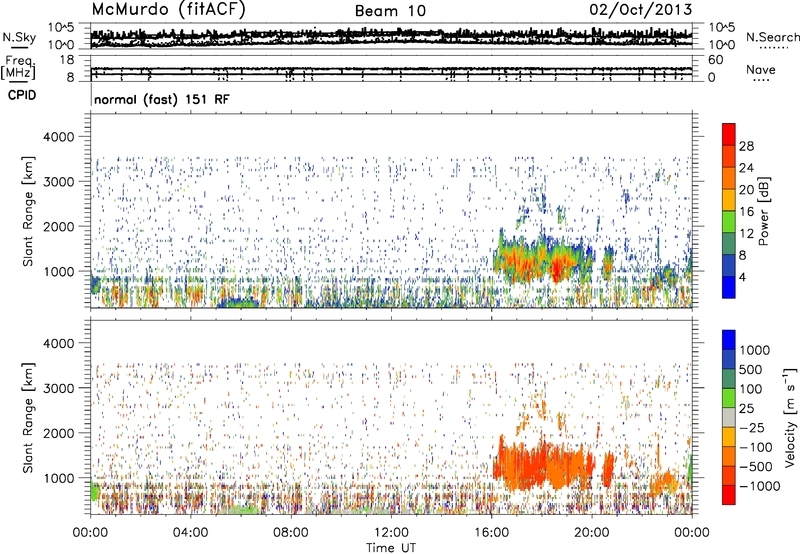The image size is (800, 554).
Task: Click the "28" power colorbar label
Action: pyautogui.click(x=746, y=146)
